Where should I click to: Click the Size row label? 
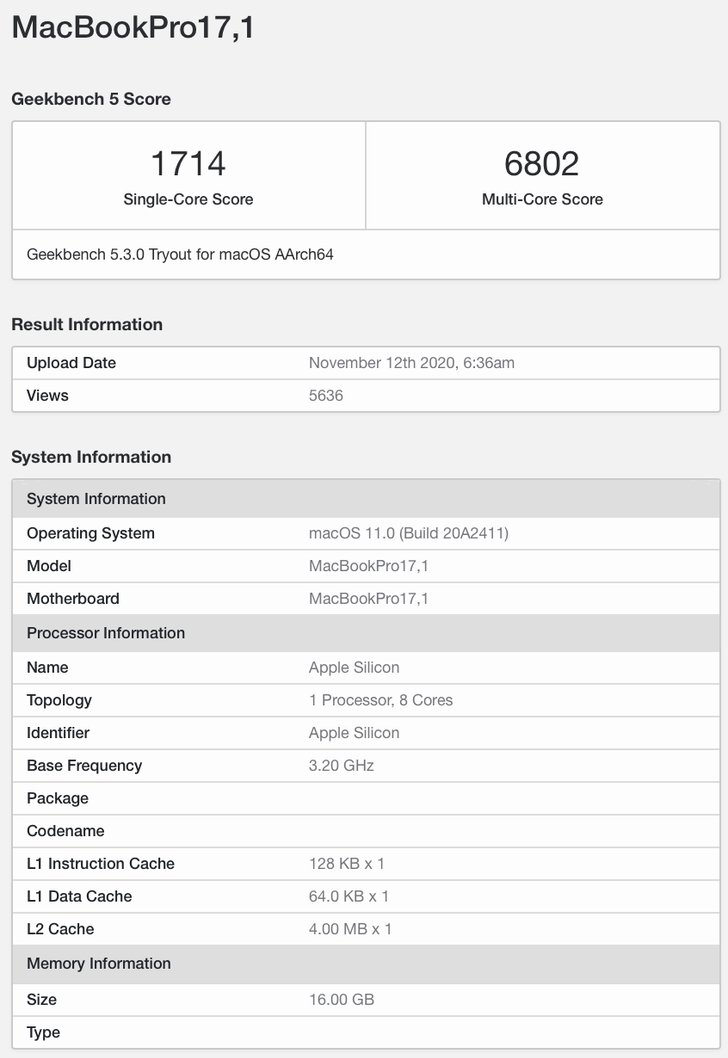coord(41,1000)
